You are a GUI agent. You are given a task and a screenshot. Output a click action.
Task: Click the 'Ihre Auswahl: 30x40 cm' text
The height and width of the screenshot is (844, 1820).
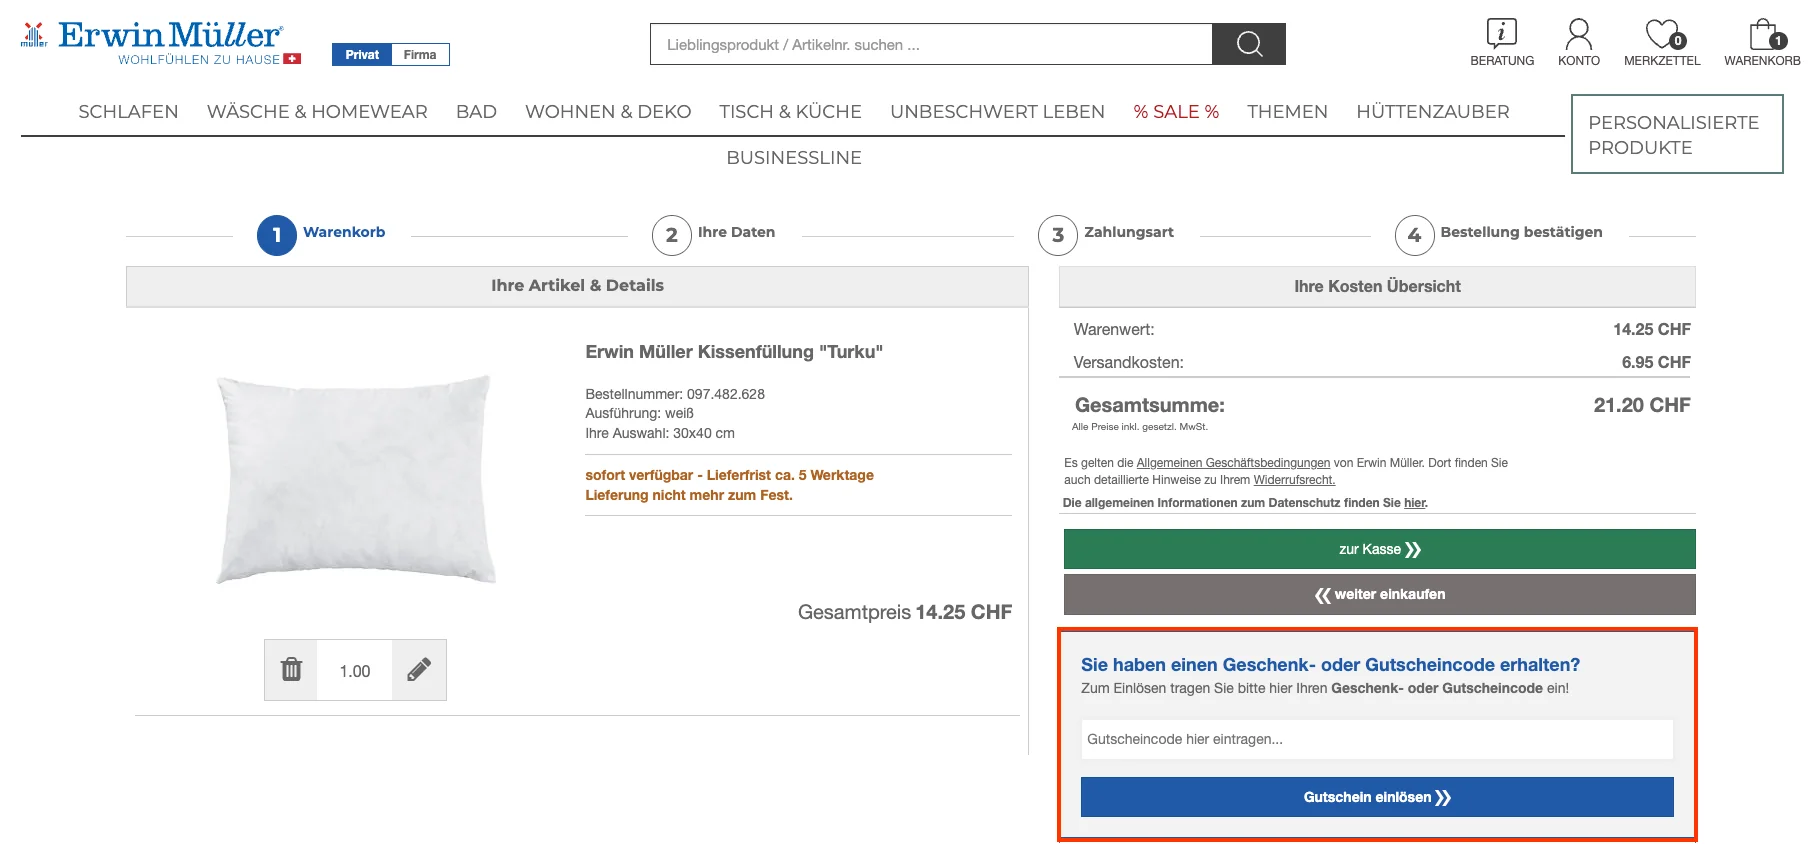(x=660, y=433)
